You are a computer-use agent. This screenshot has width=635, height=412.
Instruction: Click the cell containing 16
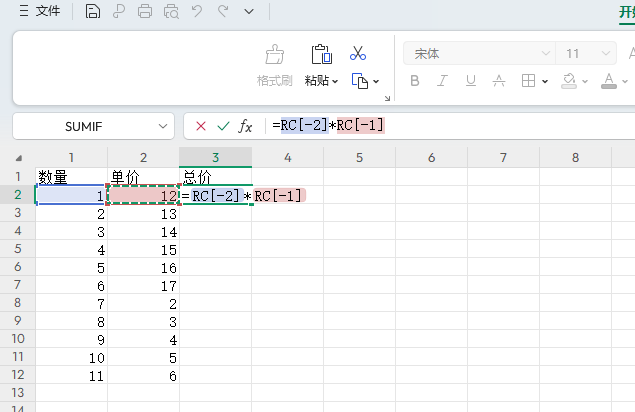143,267
